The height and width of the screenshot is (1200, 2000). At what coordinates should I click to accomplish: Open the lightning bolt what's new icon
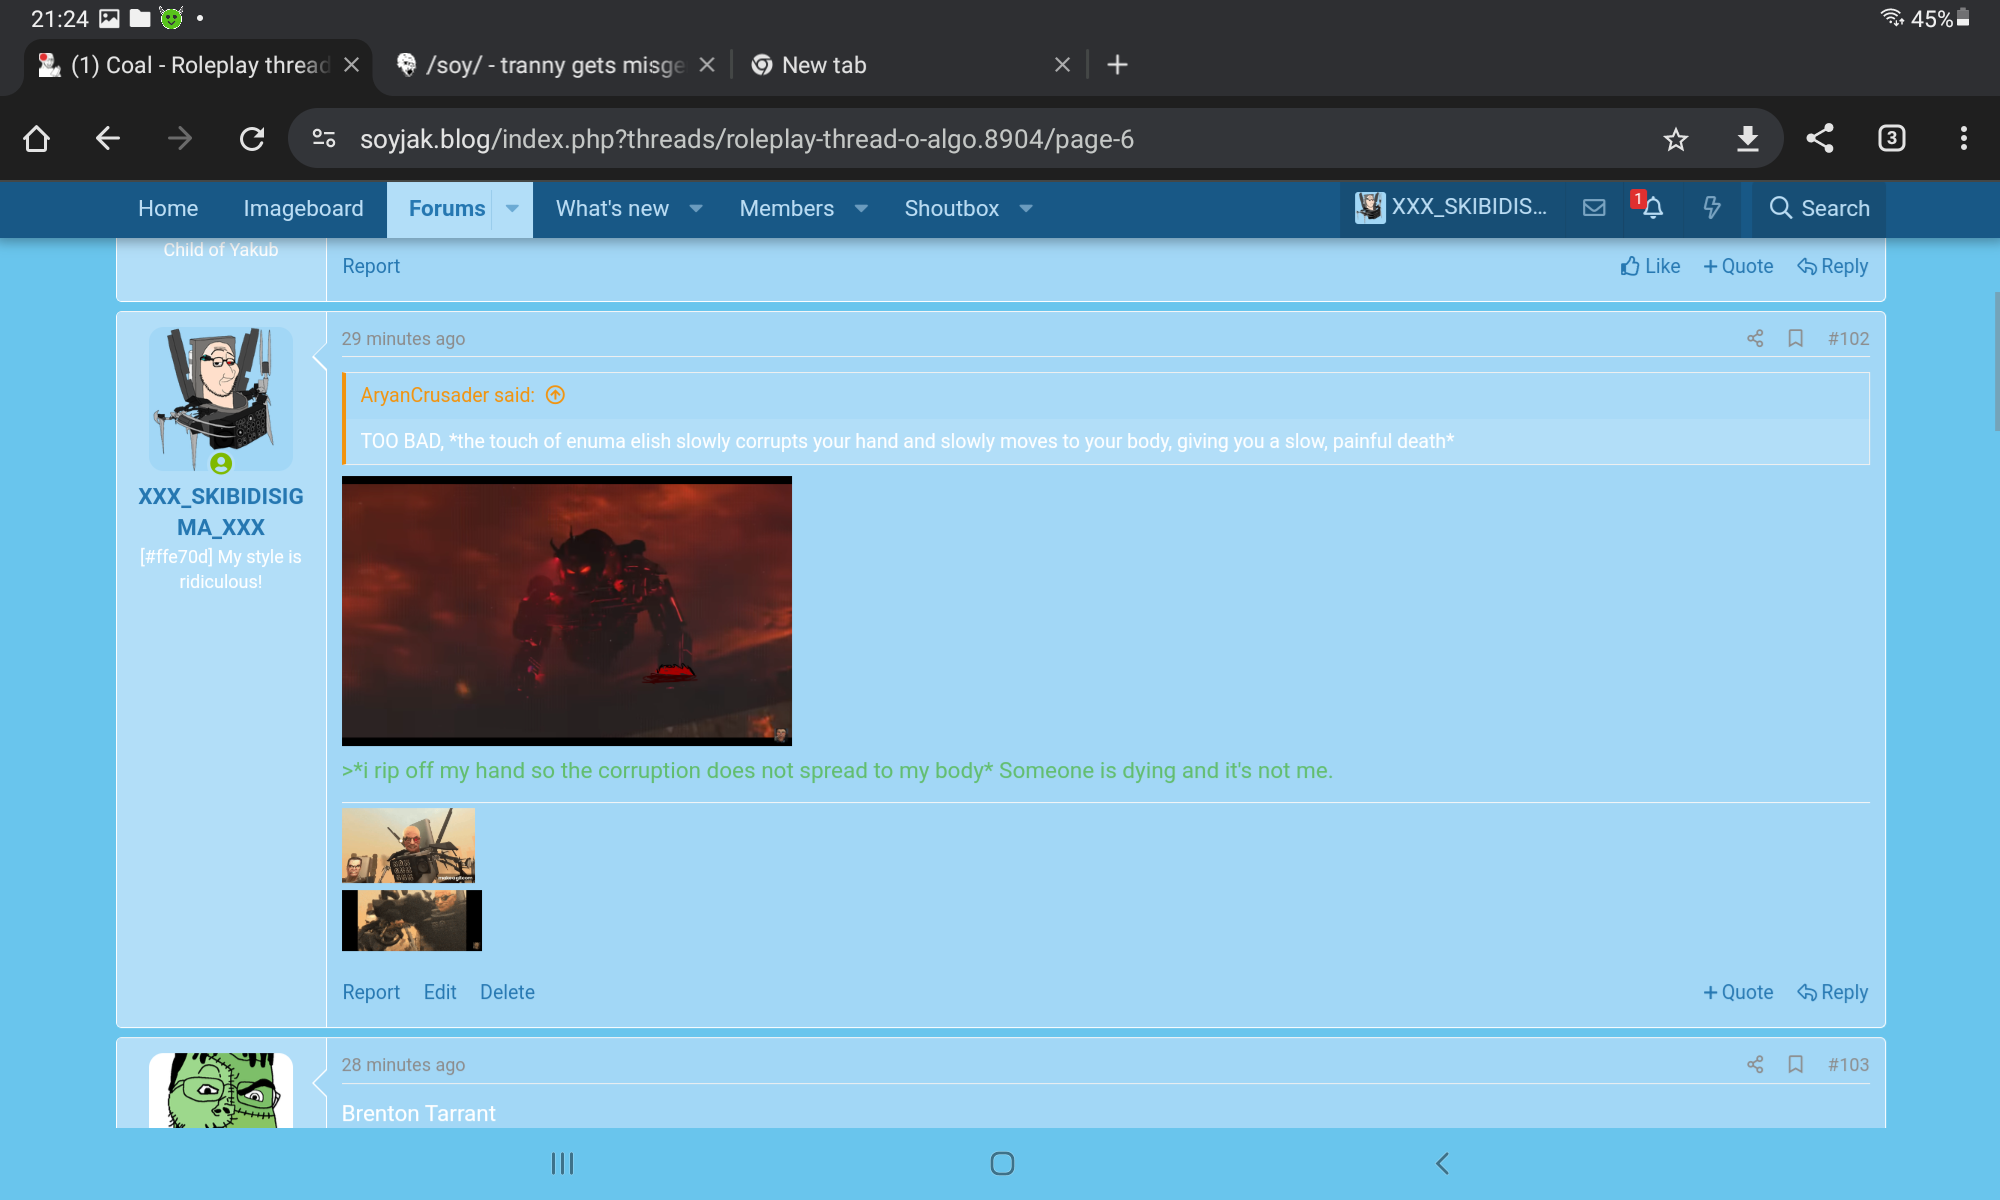tap(1712, 208)
